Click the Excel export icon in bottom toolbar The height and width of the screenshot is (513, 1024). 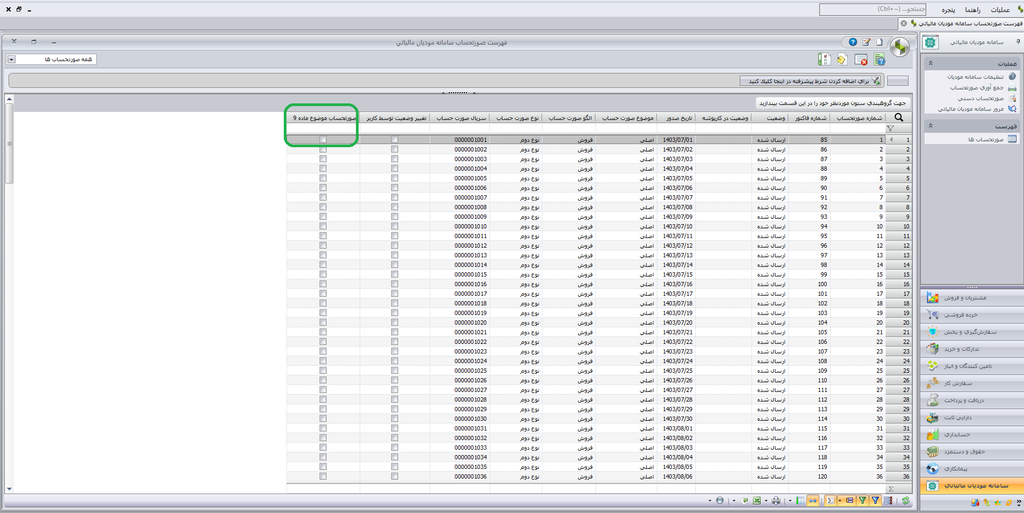click(757, 501)
